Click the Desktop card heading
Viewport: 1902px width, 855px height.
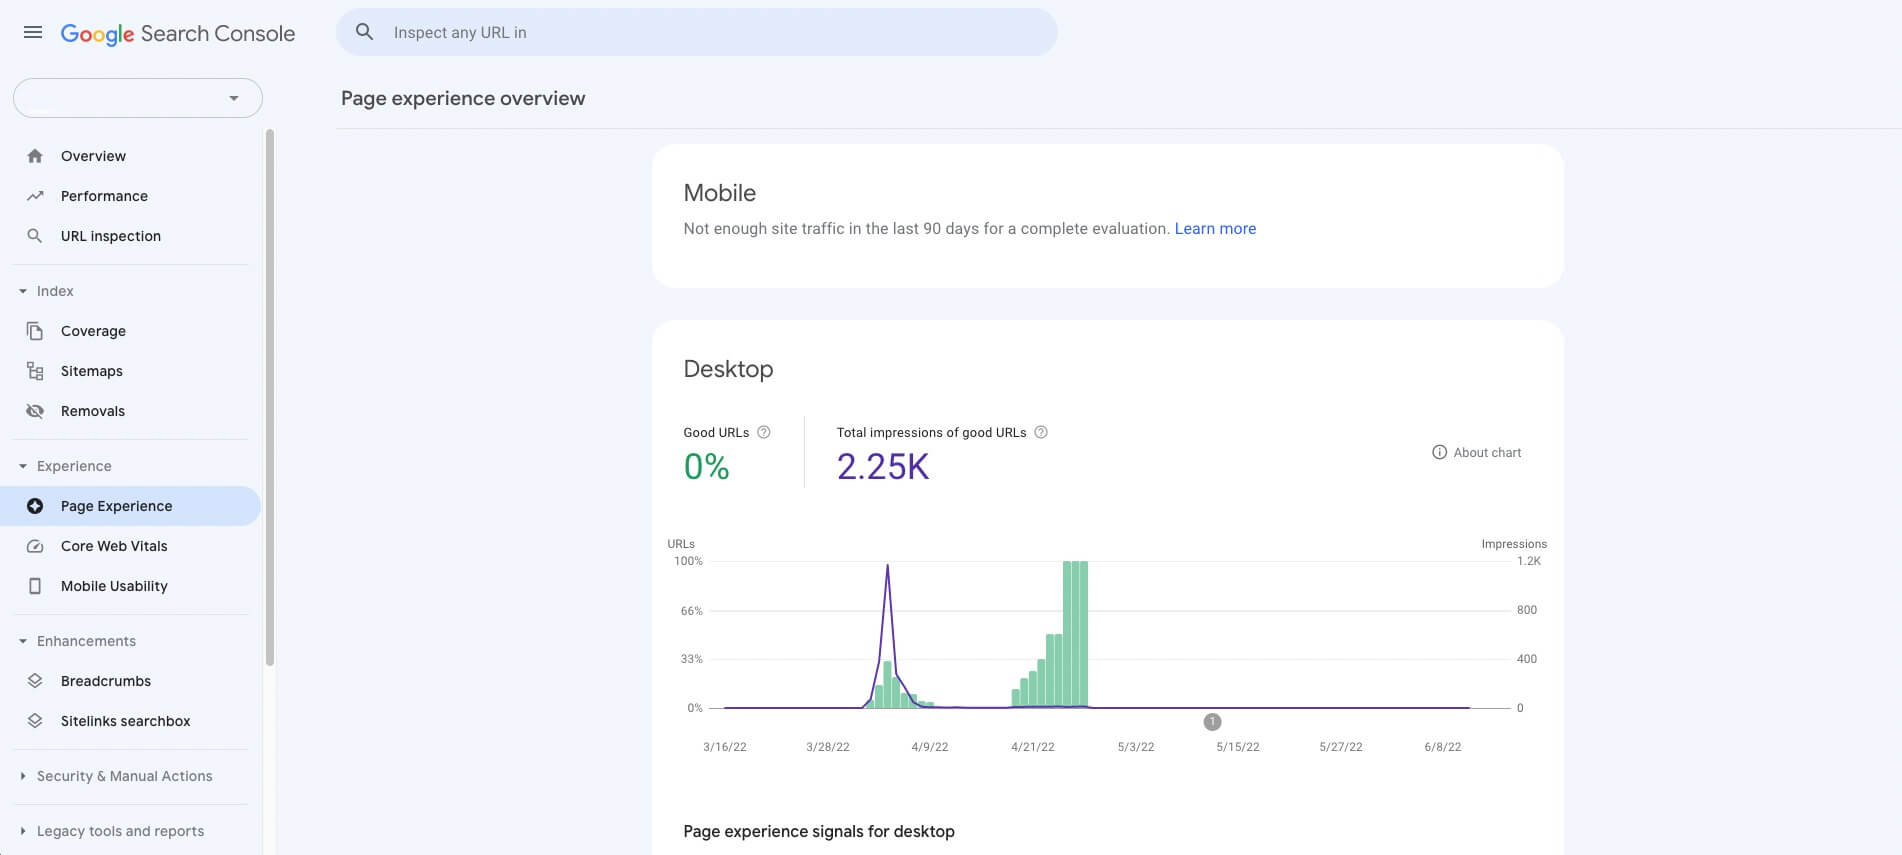pyautogui.click(x=728, y=369)
